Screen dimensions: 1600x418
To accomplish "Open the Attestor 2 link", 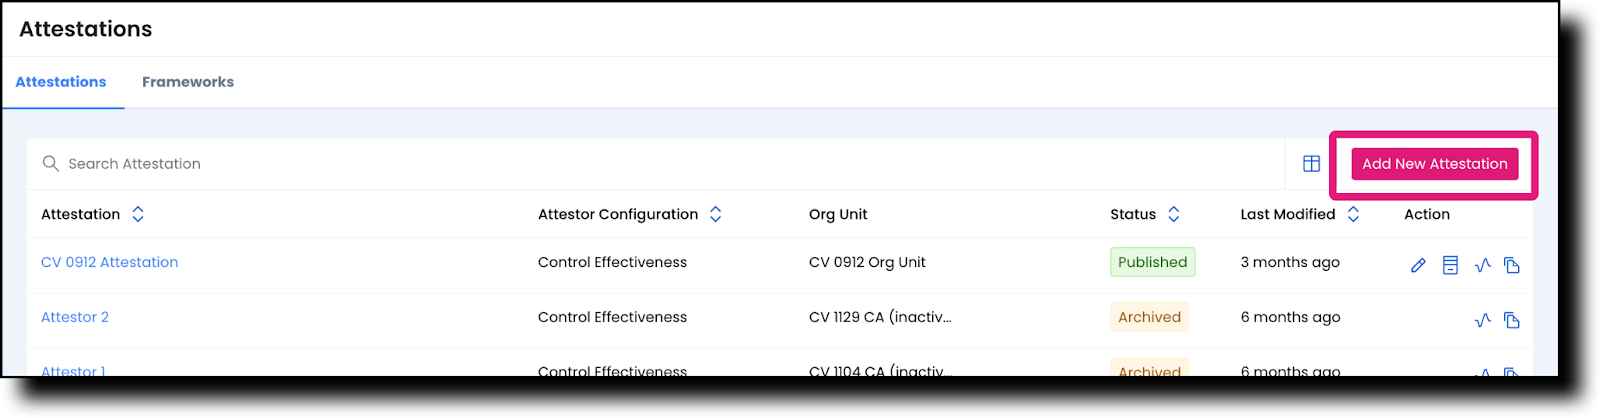I will [x=75, y=317].
